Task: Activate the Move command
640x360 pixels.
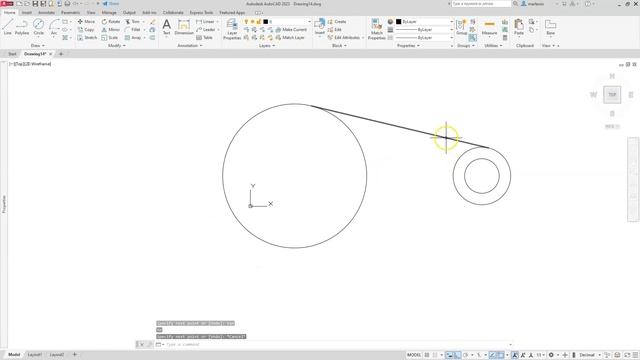Action: [86, 21]
